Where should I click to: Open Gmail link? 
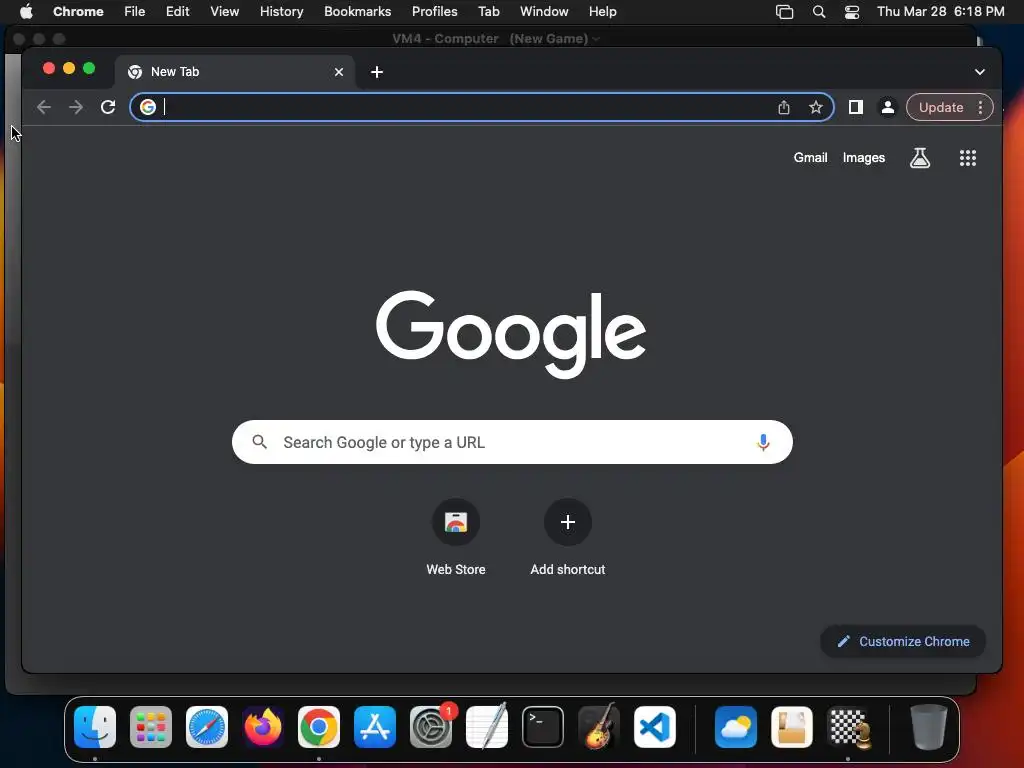[810, 157]
